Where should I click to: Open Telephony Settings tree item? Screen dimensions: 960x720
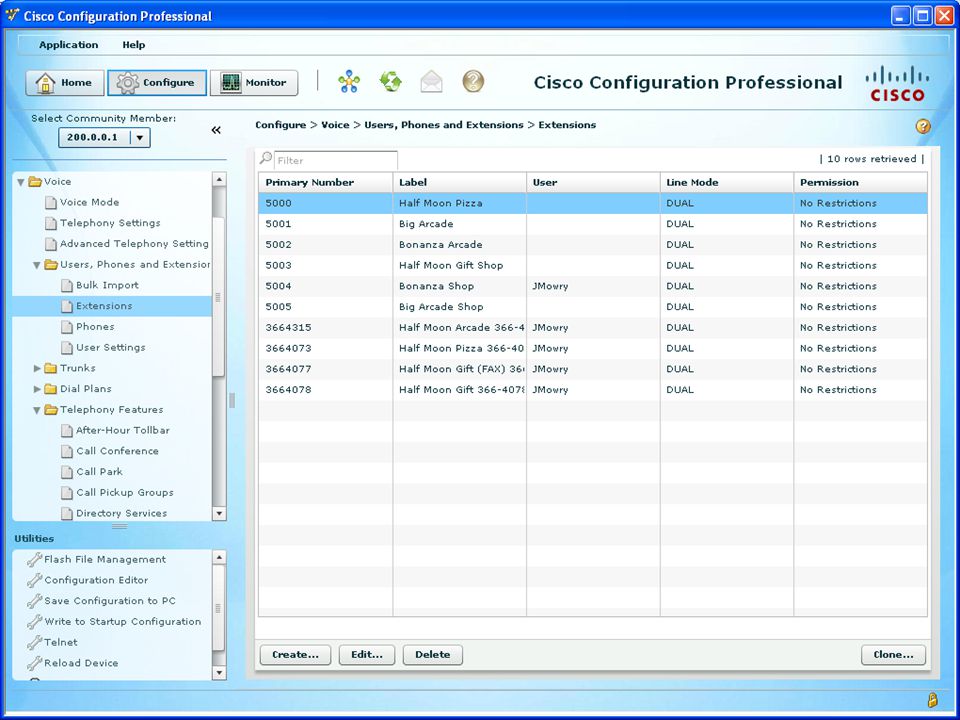pos(110,223)
